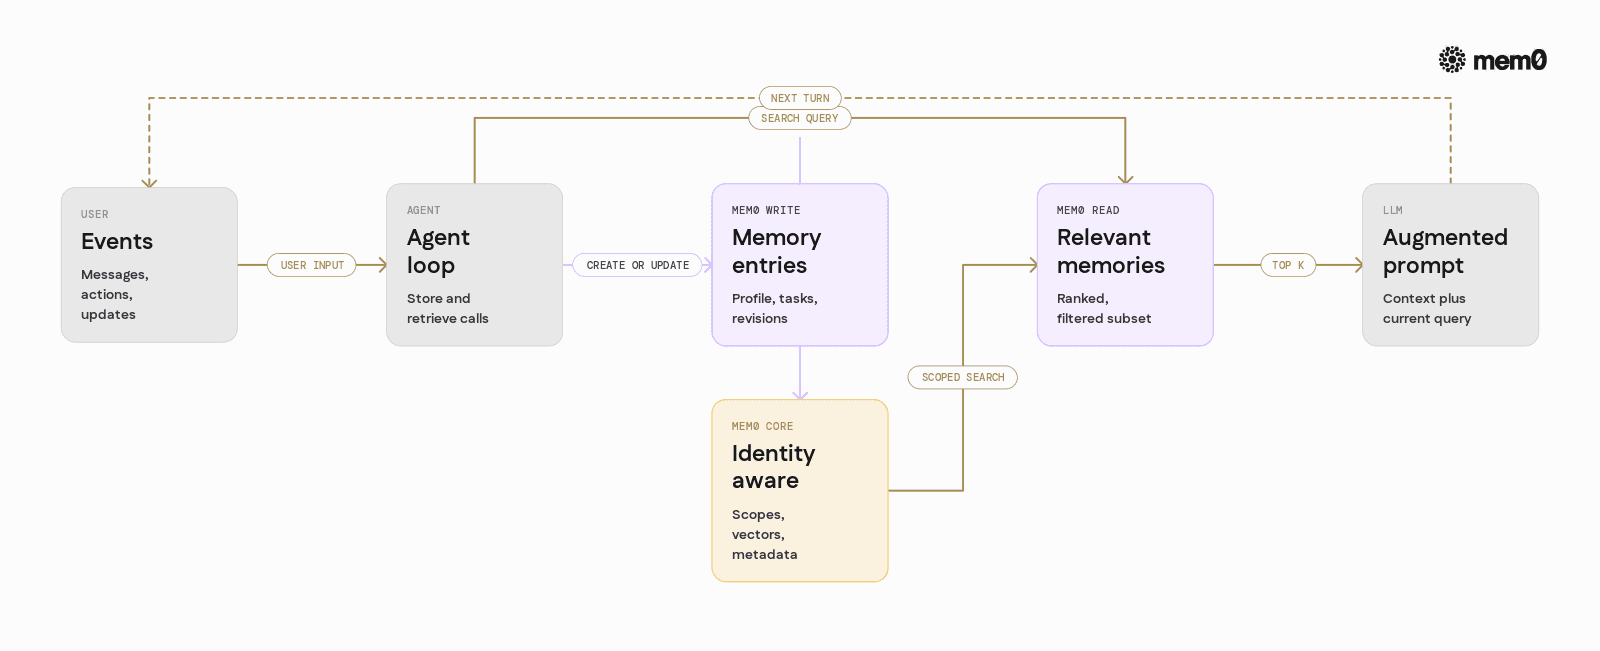Click the 'MEM0 WRITE' caption
The height and width of the screenshot is (651, 1600).
click(x=766, y=210)
